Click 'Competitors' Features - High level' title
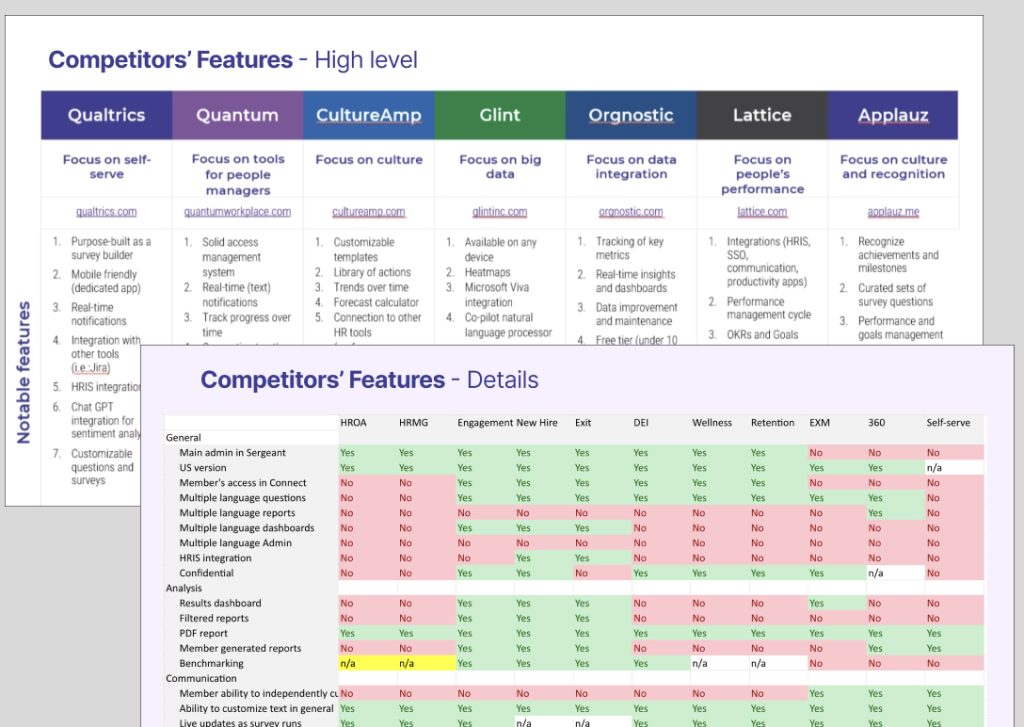Viewport: 1024px width, 727px height. tap(232, 59)
